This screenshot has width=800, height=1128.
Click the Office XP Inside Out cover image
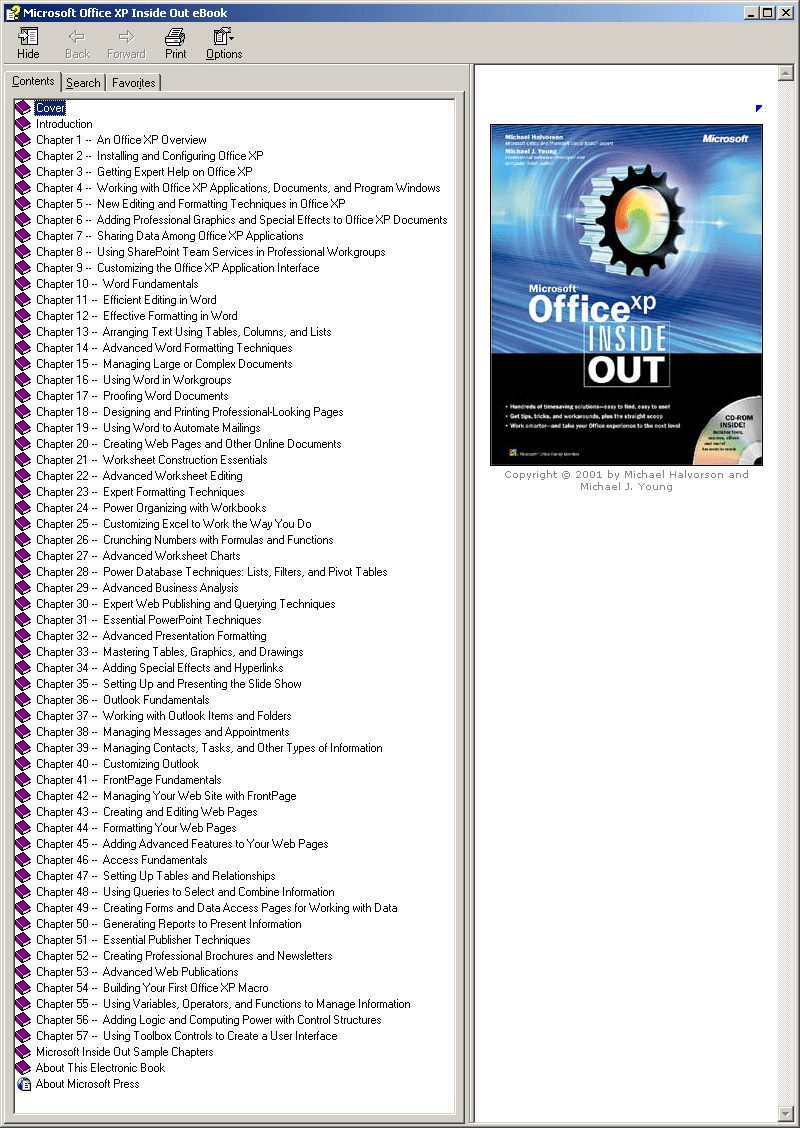[x=626, y=295]
